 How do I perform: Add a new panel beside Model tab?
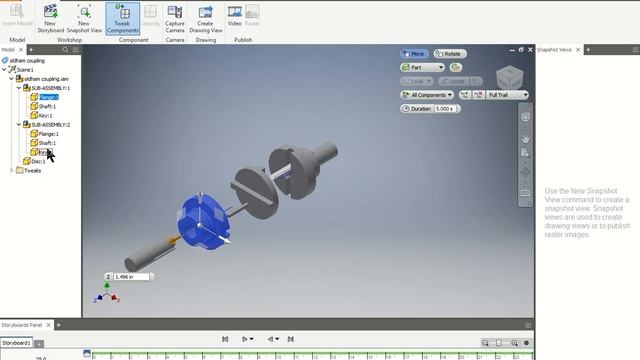coord(31,50)
